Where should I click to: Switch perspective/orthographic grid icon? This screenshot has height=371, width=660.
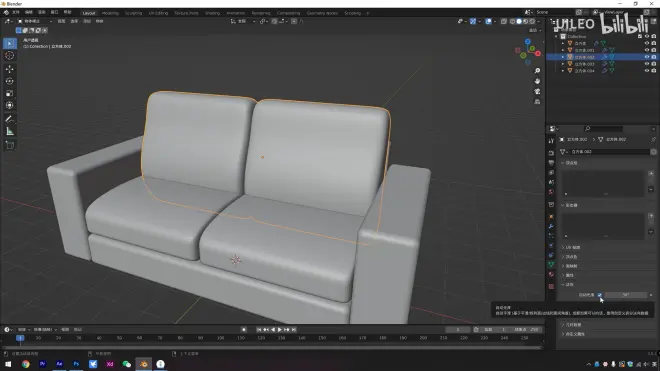[537, 101]
